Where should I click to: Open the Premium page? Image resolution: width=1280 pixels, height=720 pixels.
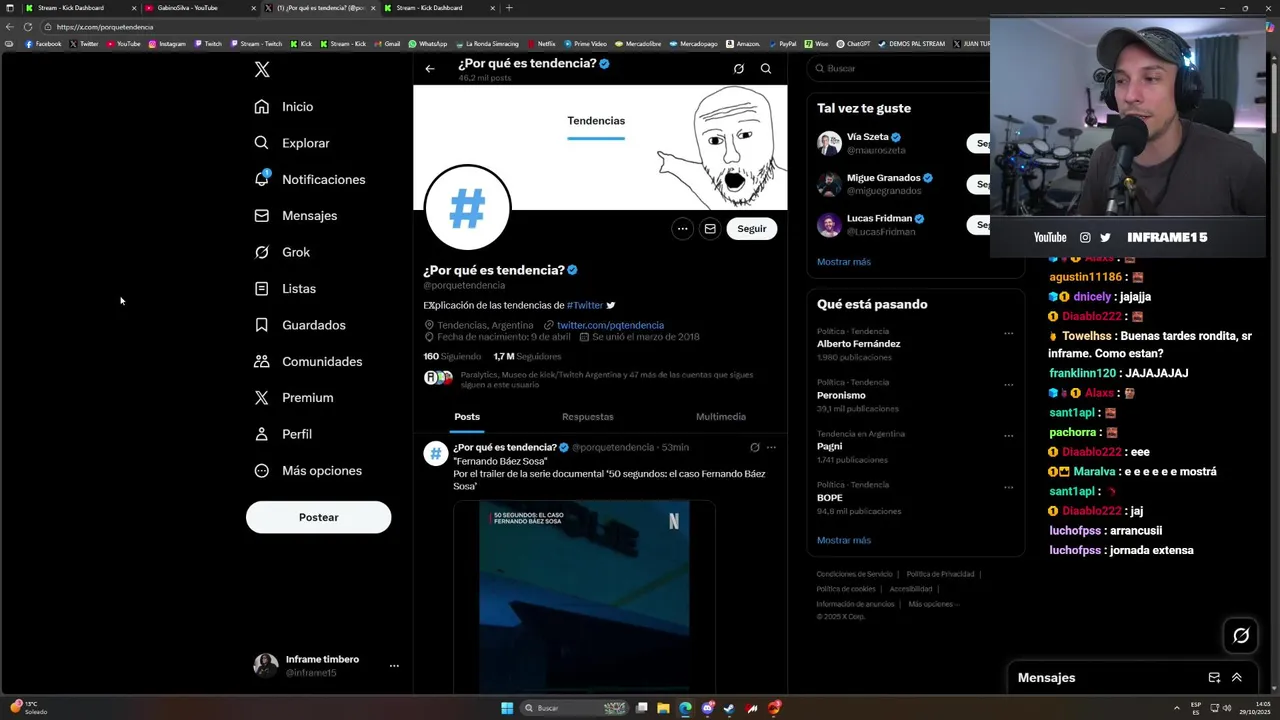pyautogui.click(x=293, y=398)
